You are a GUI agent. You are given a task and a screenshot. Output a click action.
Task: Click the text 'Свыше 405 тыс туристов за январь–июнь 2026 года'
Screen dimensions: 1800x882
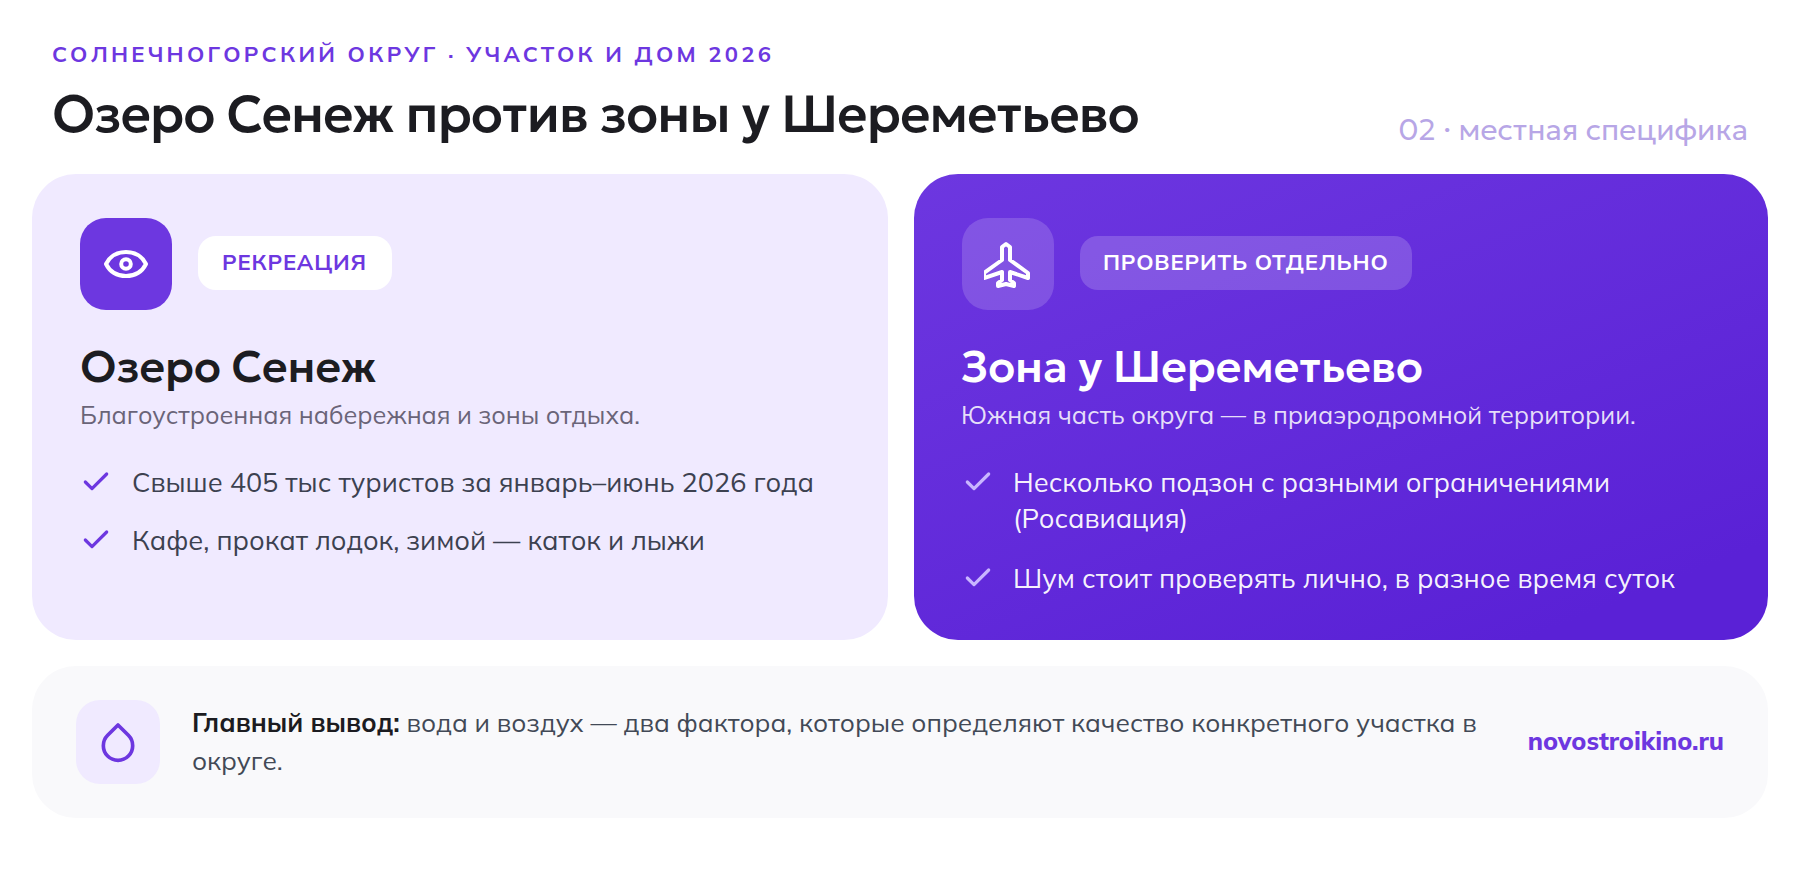click(473, 483)
